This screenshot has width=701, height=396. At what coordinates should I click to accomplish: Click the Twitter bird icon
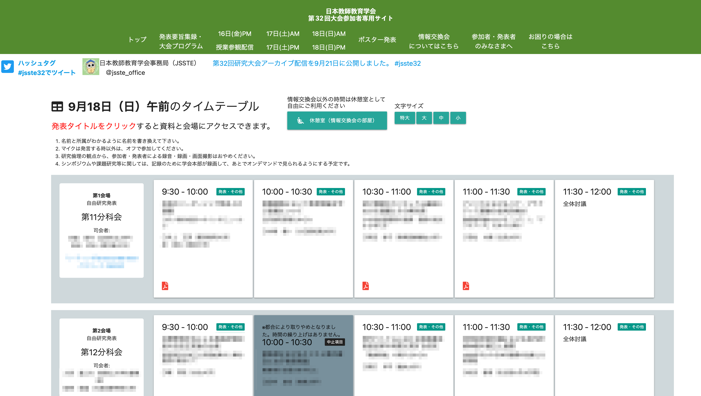[8, 67]
